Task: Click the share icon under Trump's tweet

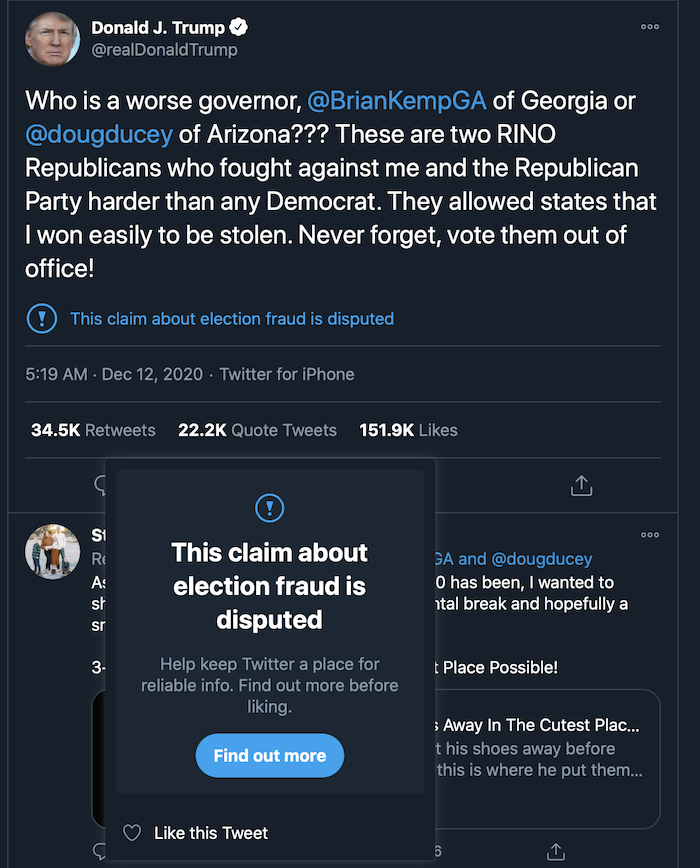Action: tap(582, 485)
